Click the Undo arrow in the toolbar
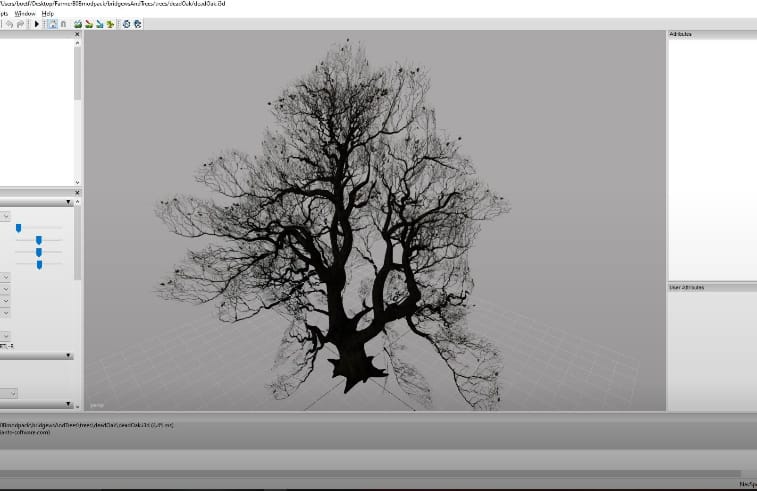The image size is (757, 491). pyautogui.click(x=9, y=24)
